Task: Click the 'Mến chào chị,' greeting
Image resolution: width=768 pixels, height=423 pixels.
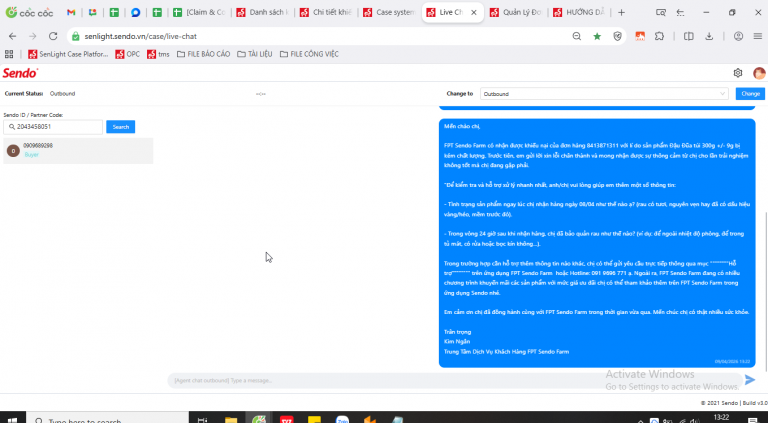Action: 462,126
